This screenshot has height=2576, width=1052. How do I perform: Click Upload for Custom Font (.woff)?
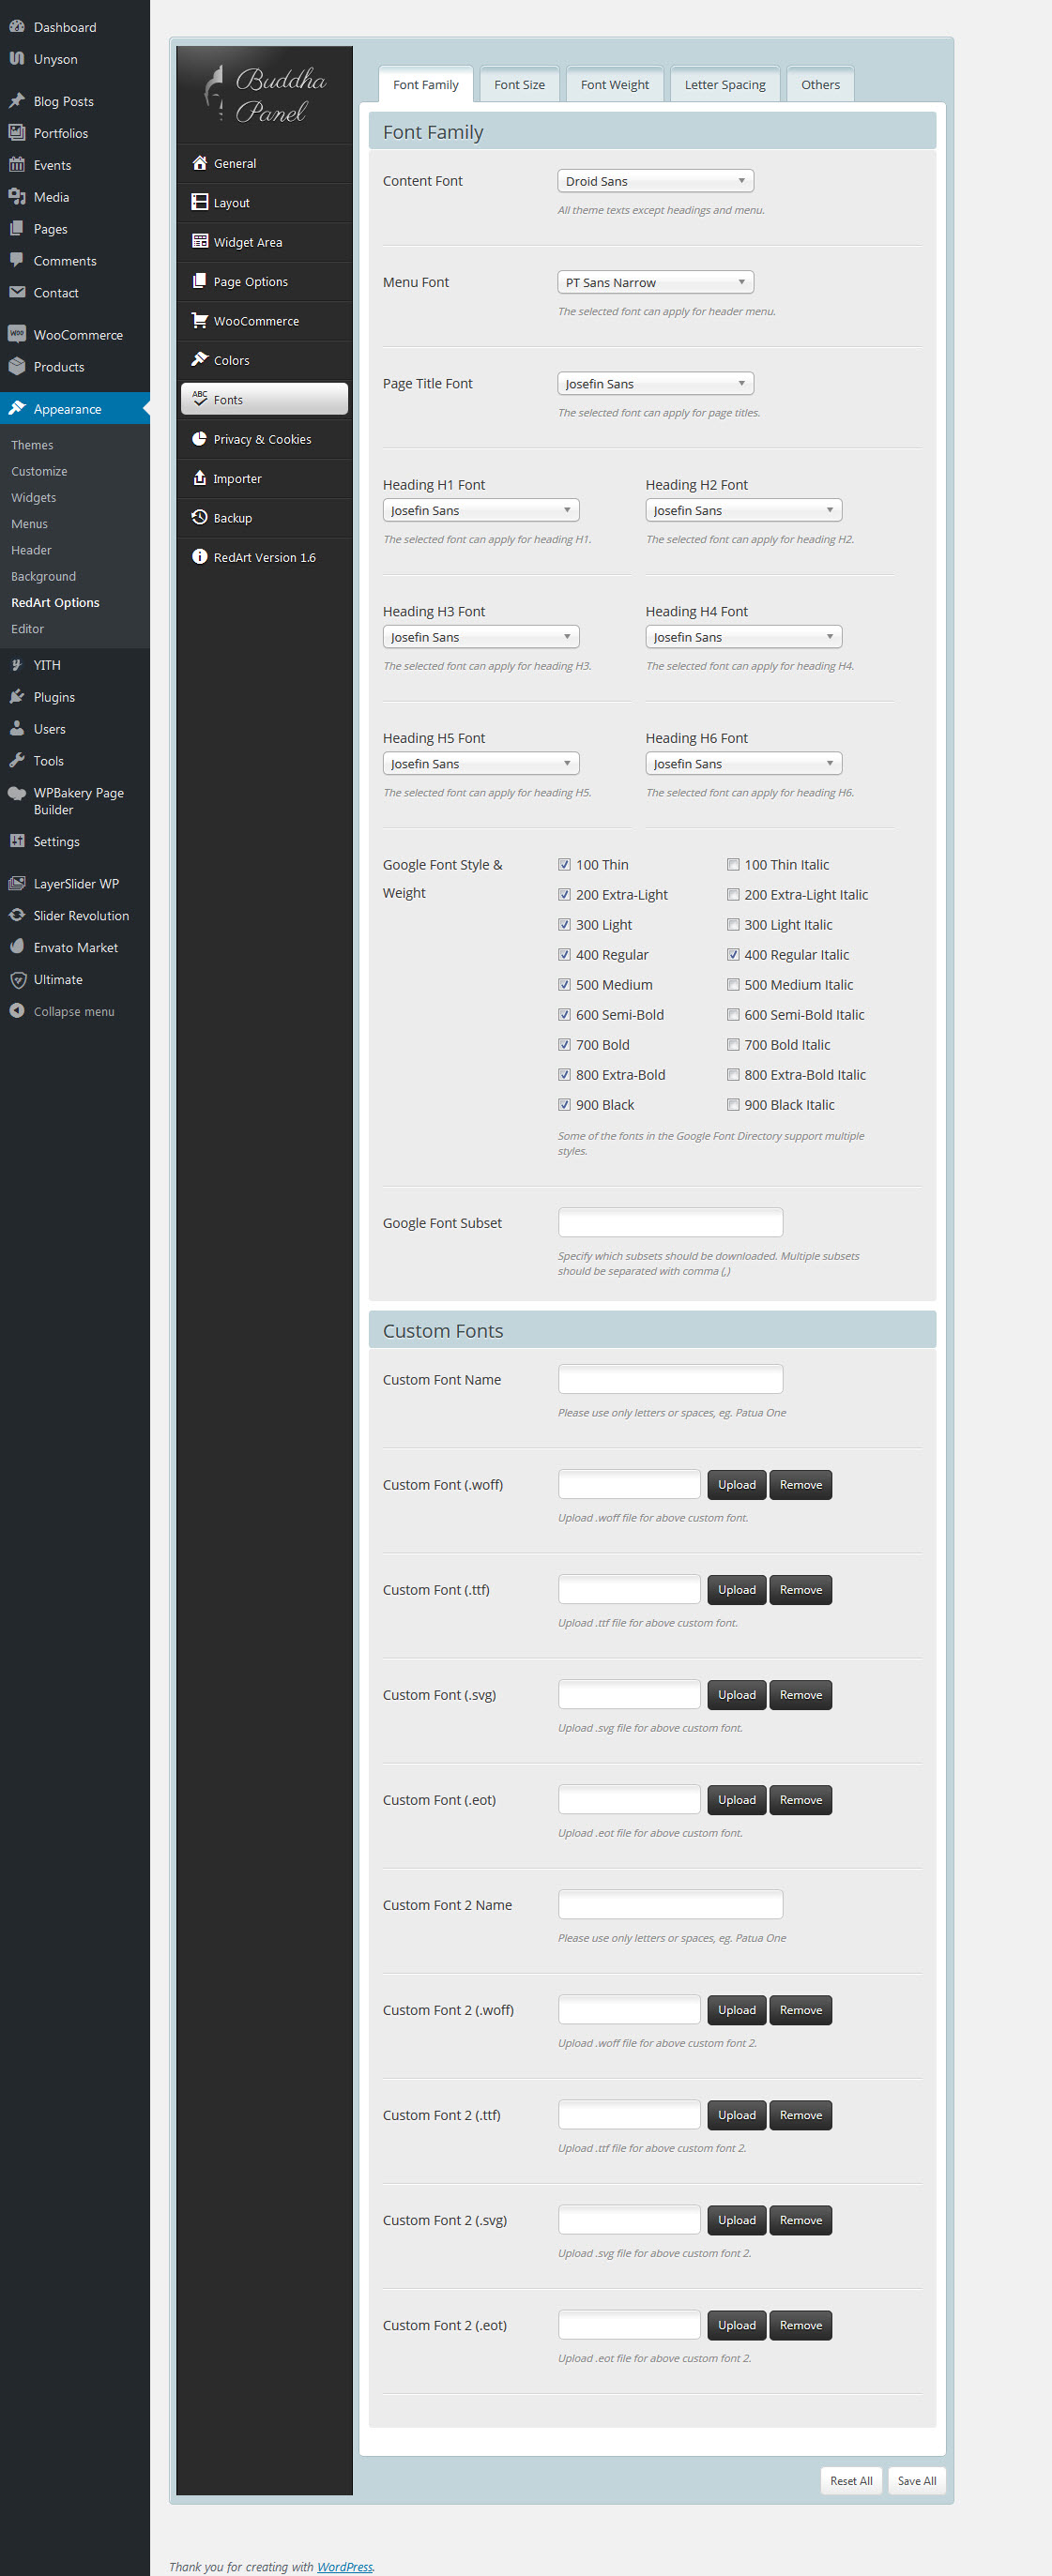pos(736,1485)
